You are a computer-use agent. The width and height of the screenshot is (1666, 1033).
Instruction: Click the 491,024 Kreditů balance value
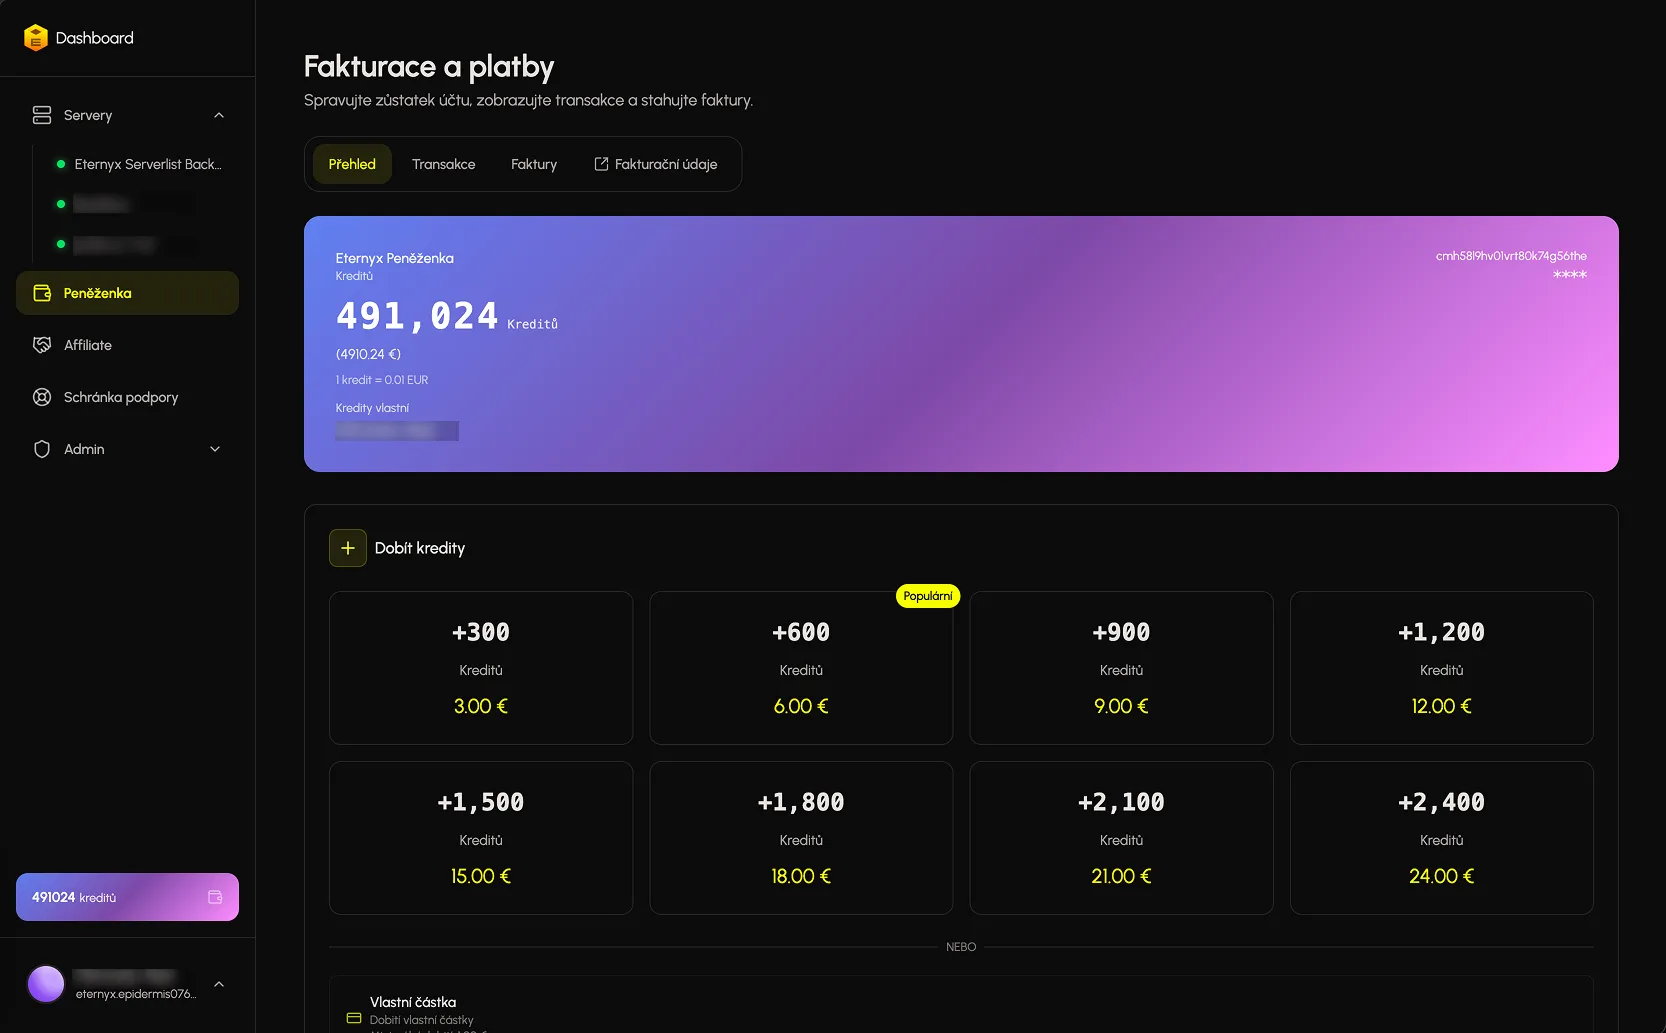(x=447, y=317)
